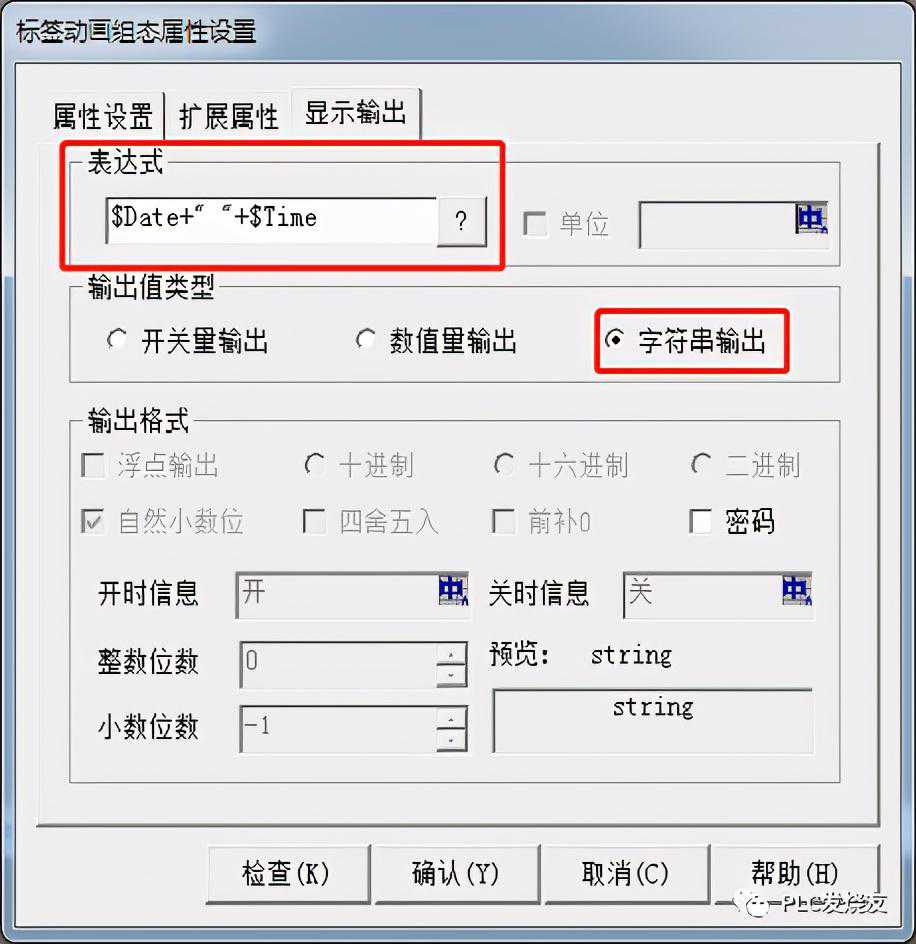Increase 整数位数 with up arrow

pyautogui.click(x=451, y=654)
